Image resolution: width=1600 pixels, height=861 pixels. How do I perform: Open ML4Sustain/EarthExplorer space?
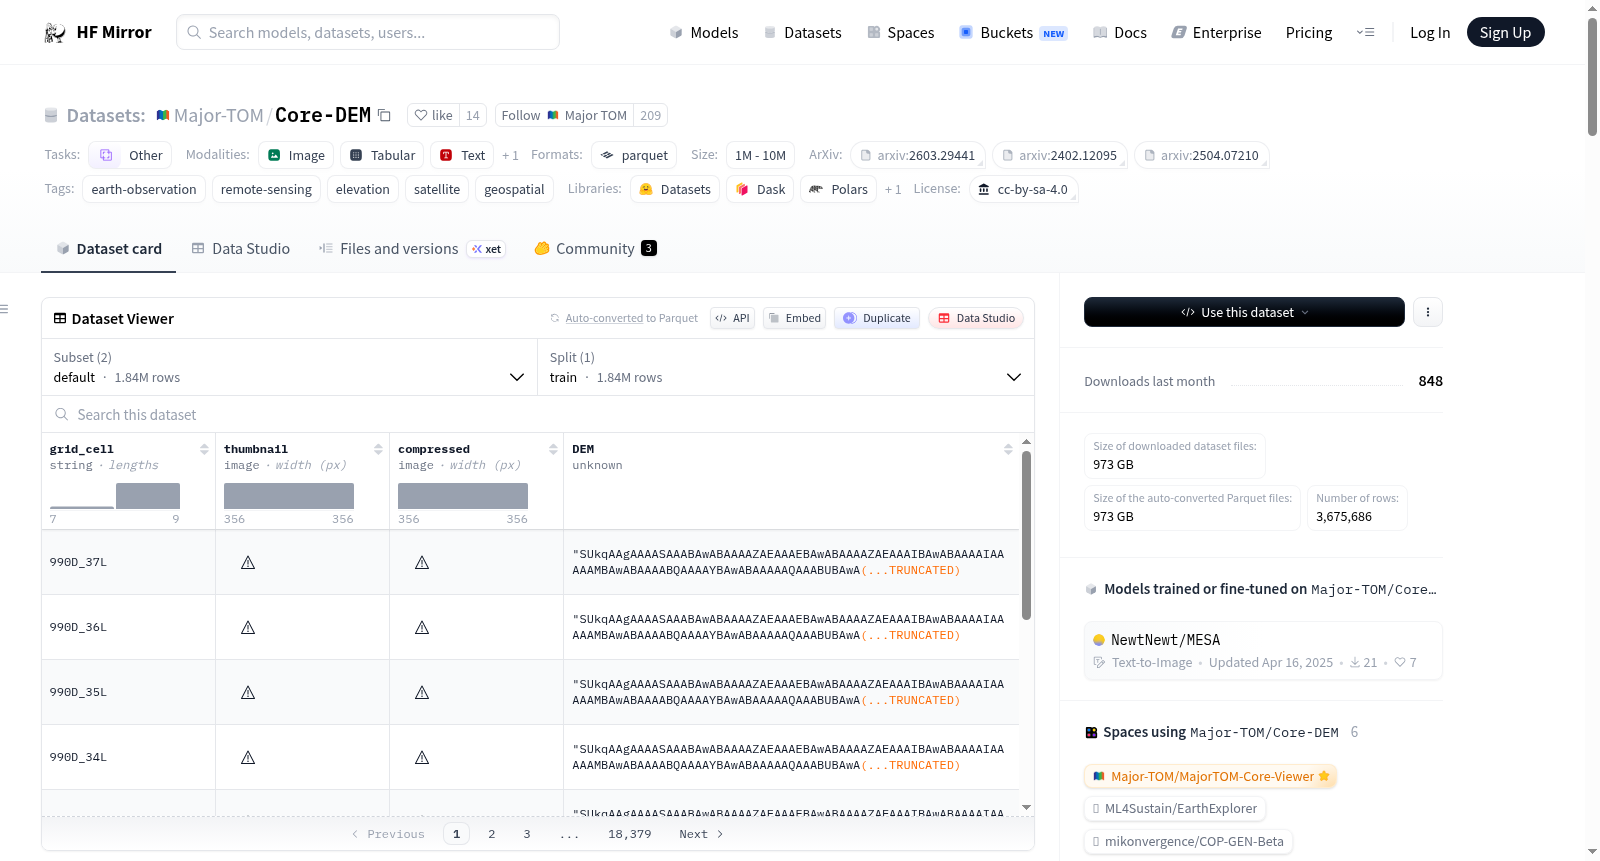[x=1175, y=808]
